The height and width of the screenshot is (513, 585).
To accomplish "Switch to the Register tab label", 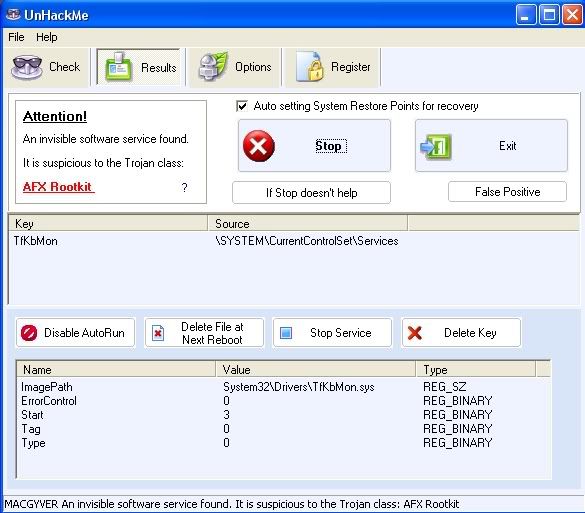I will pyautogui.click(x=351, y=67).
